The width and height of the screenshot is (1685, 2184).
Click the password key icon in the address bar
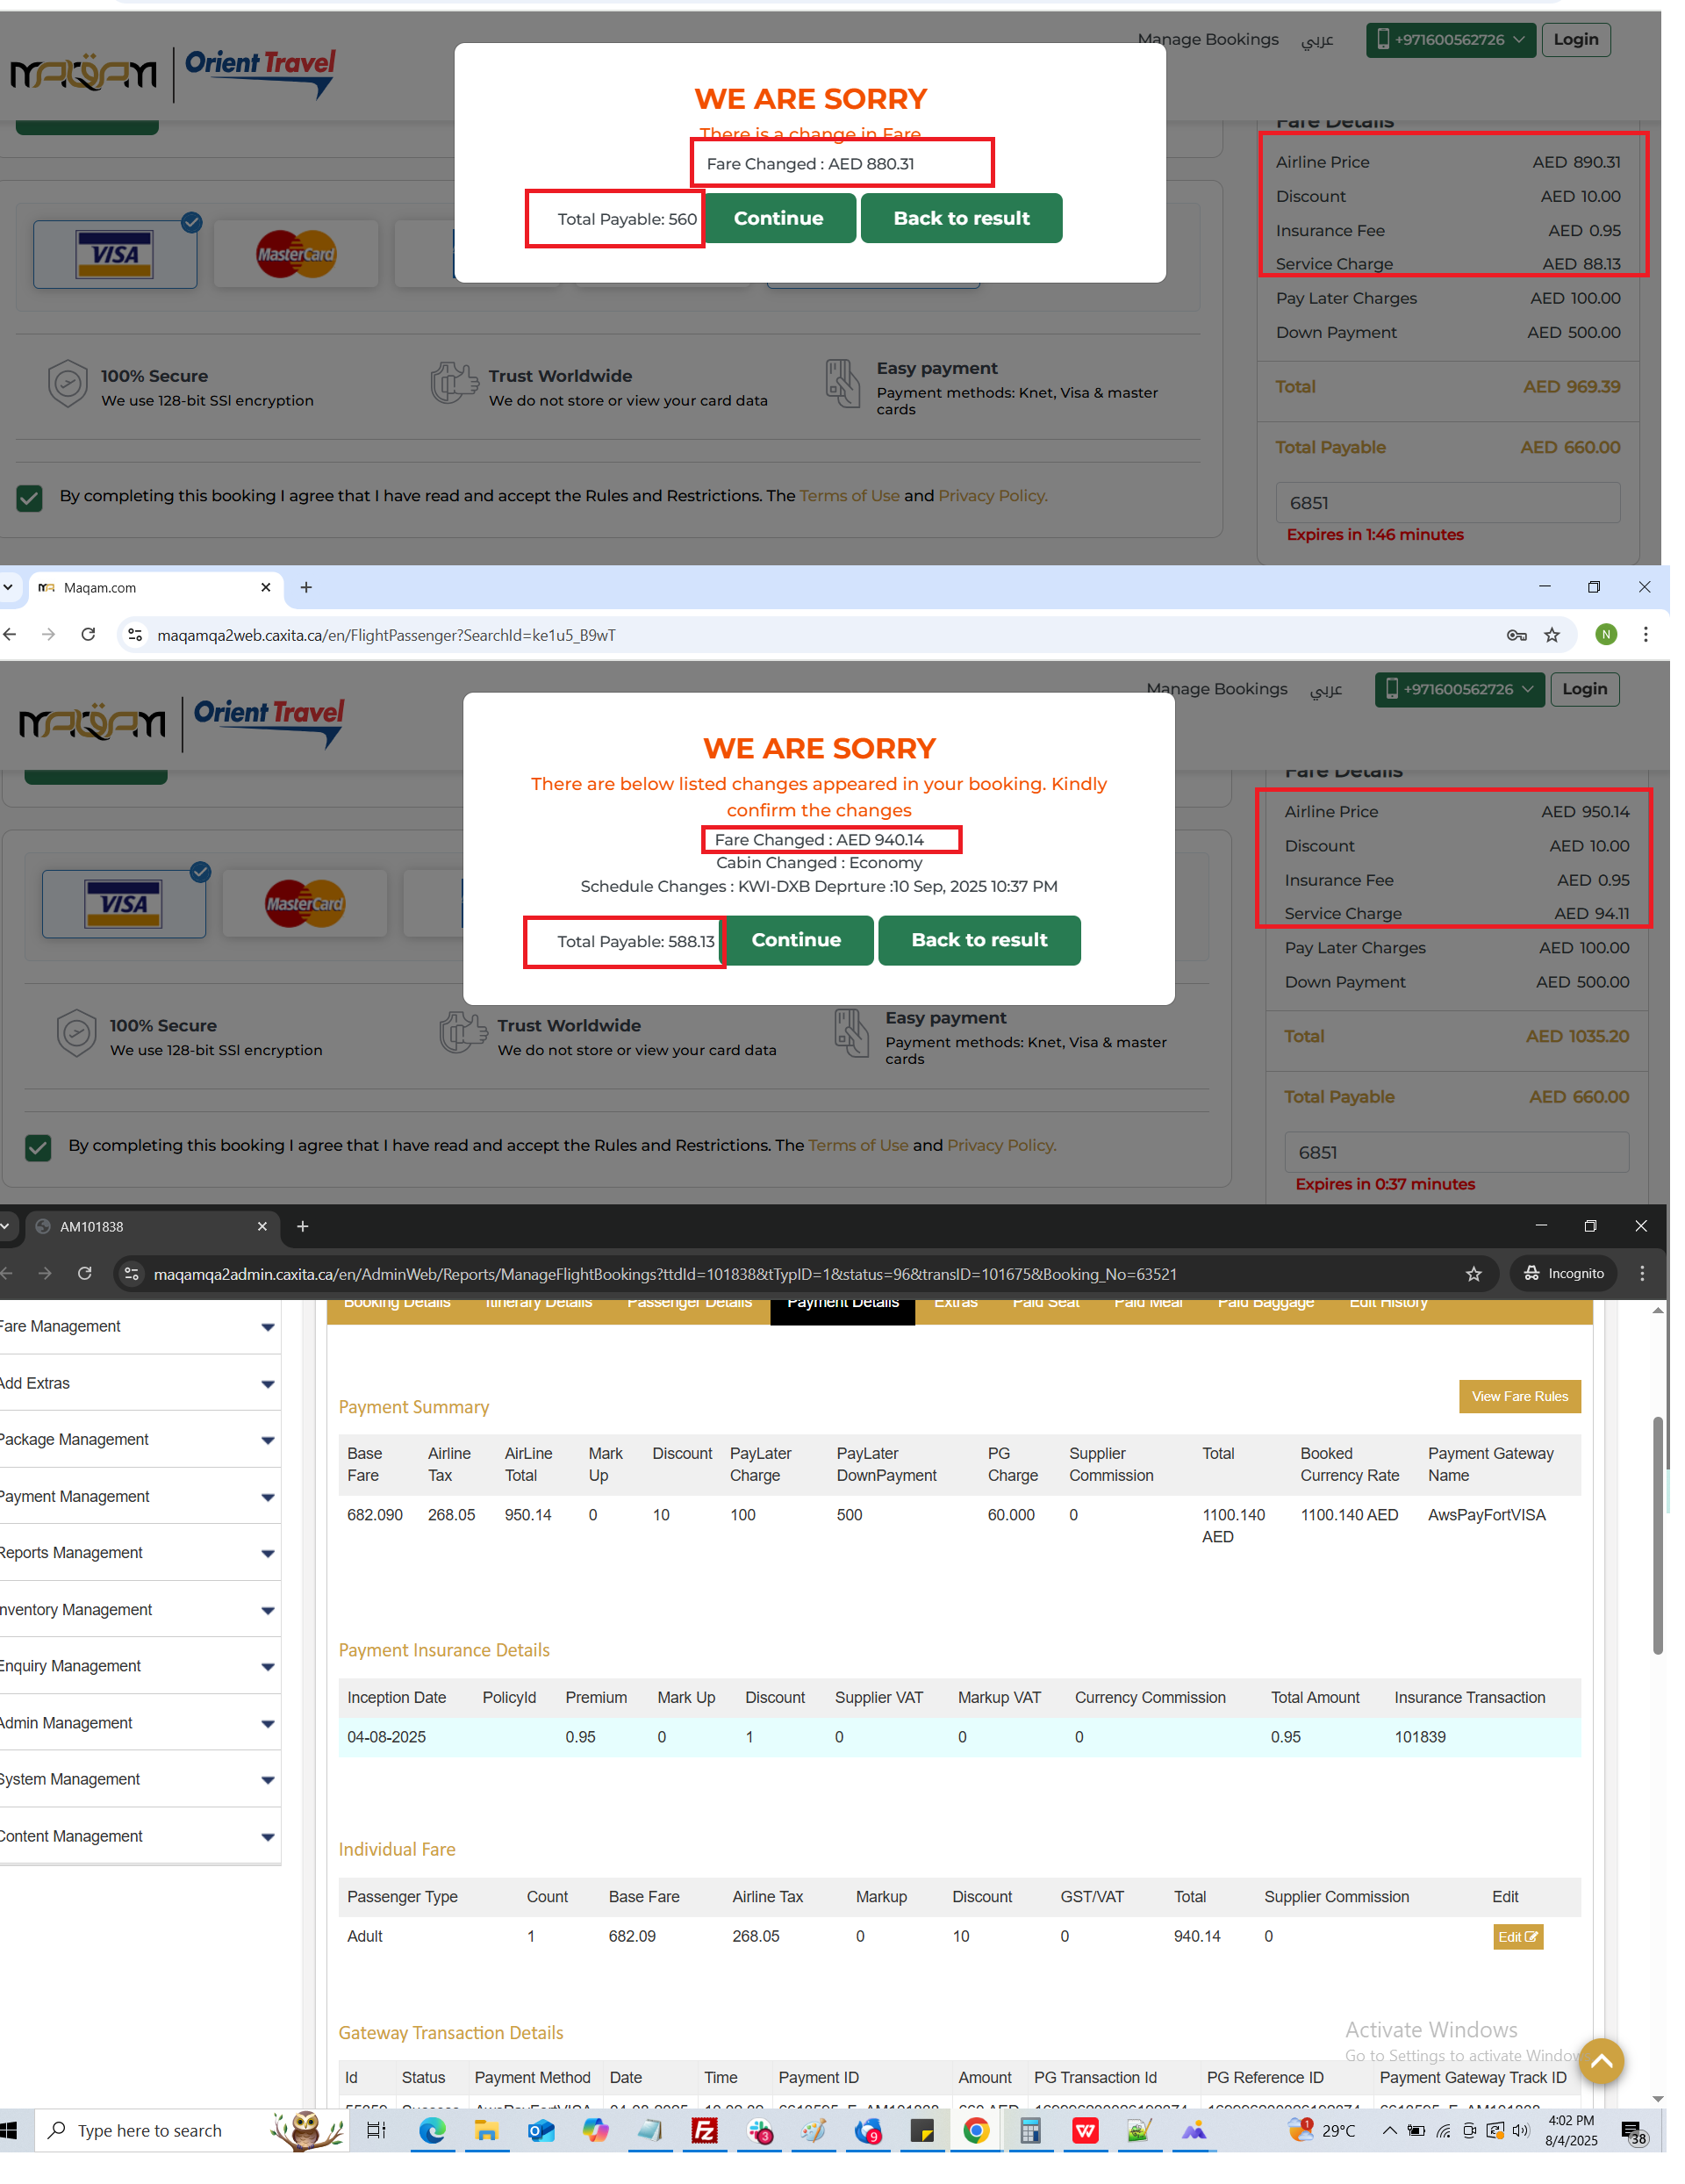[x=1516, y=635]
